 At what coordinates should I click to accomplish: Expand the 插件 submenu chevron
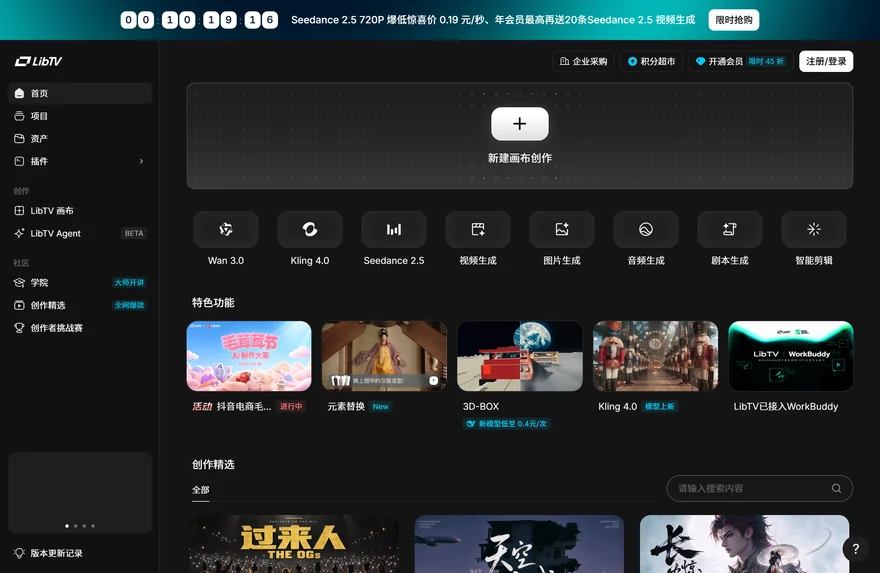click(141, 161)
